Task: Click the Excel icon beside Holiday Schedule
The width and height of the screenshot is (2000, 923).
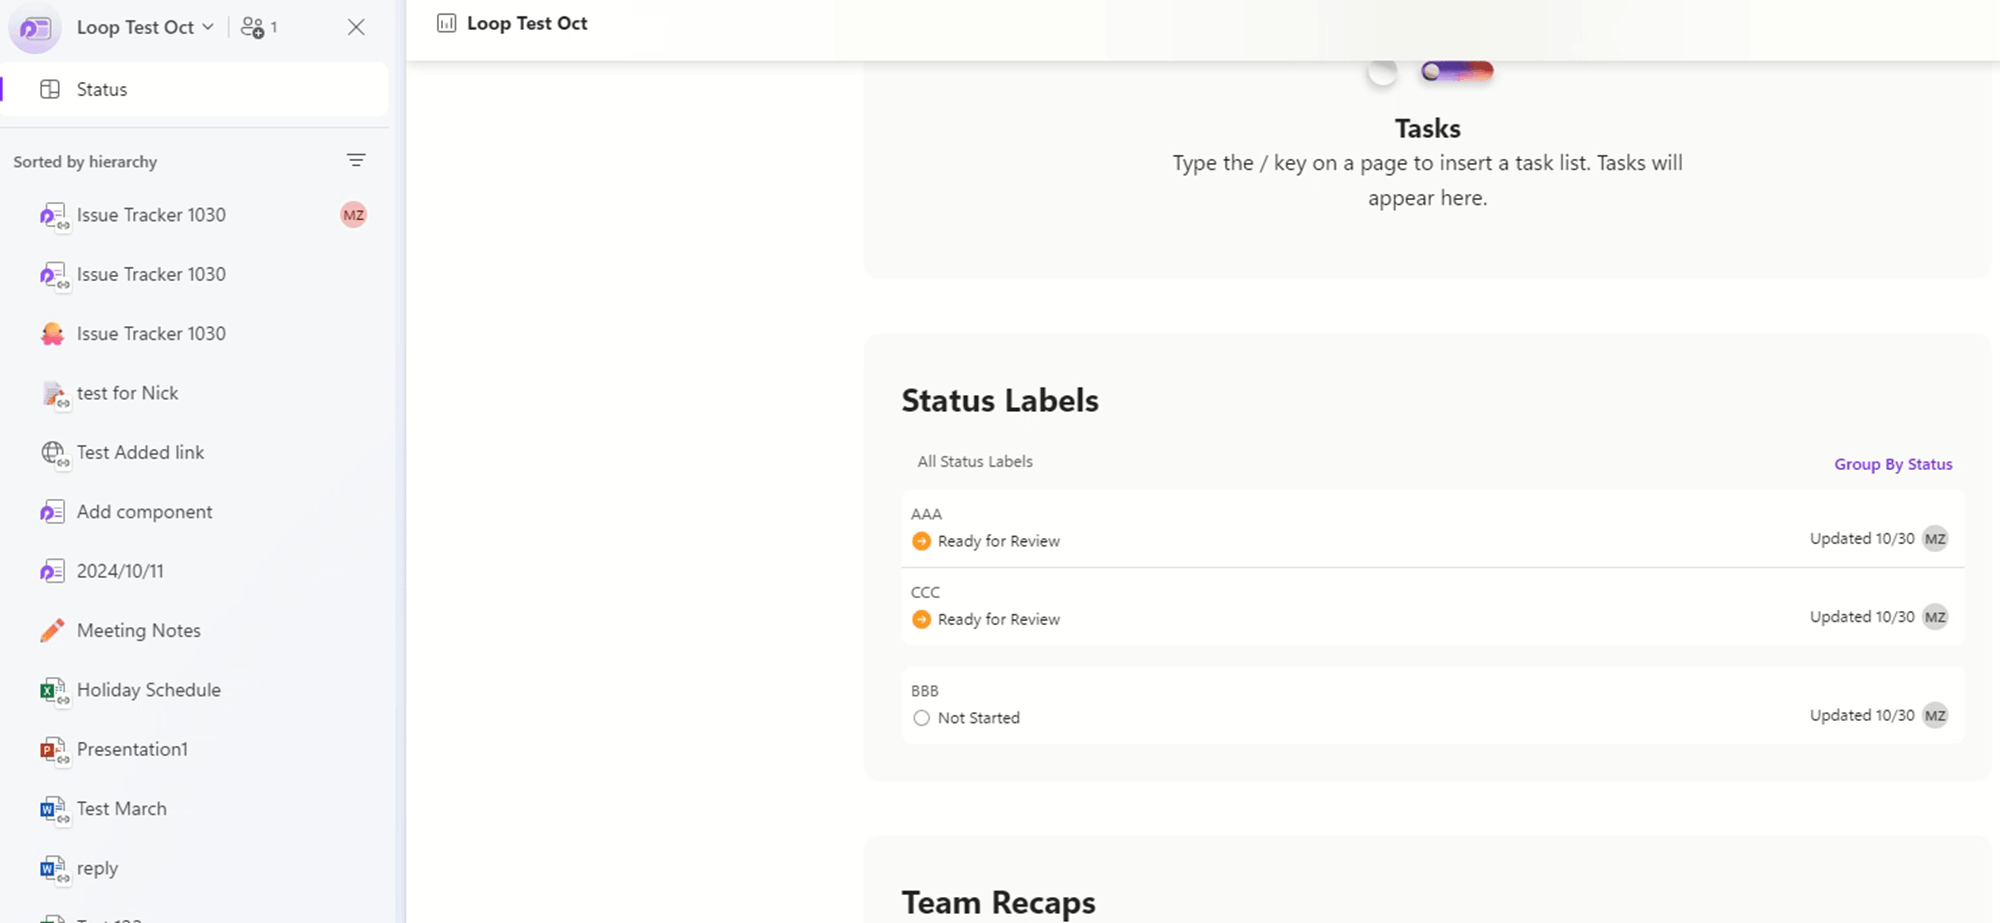Action: pyautogui.click(x=52, y=690)
